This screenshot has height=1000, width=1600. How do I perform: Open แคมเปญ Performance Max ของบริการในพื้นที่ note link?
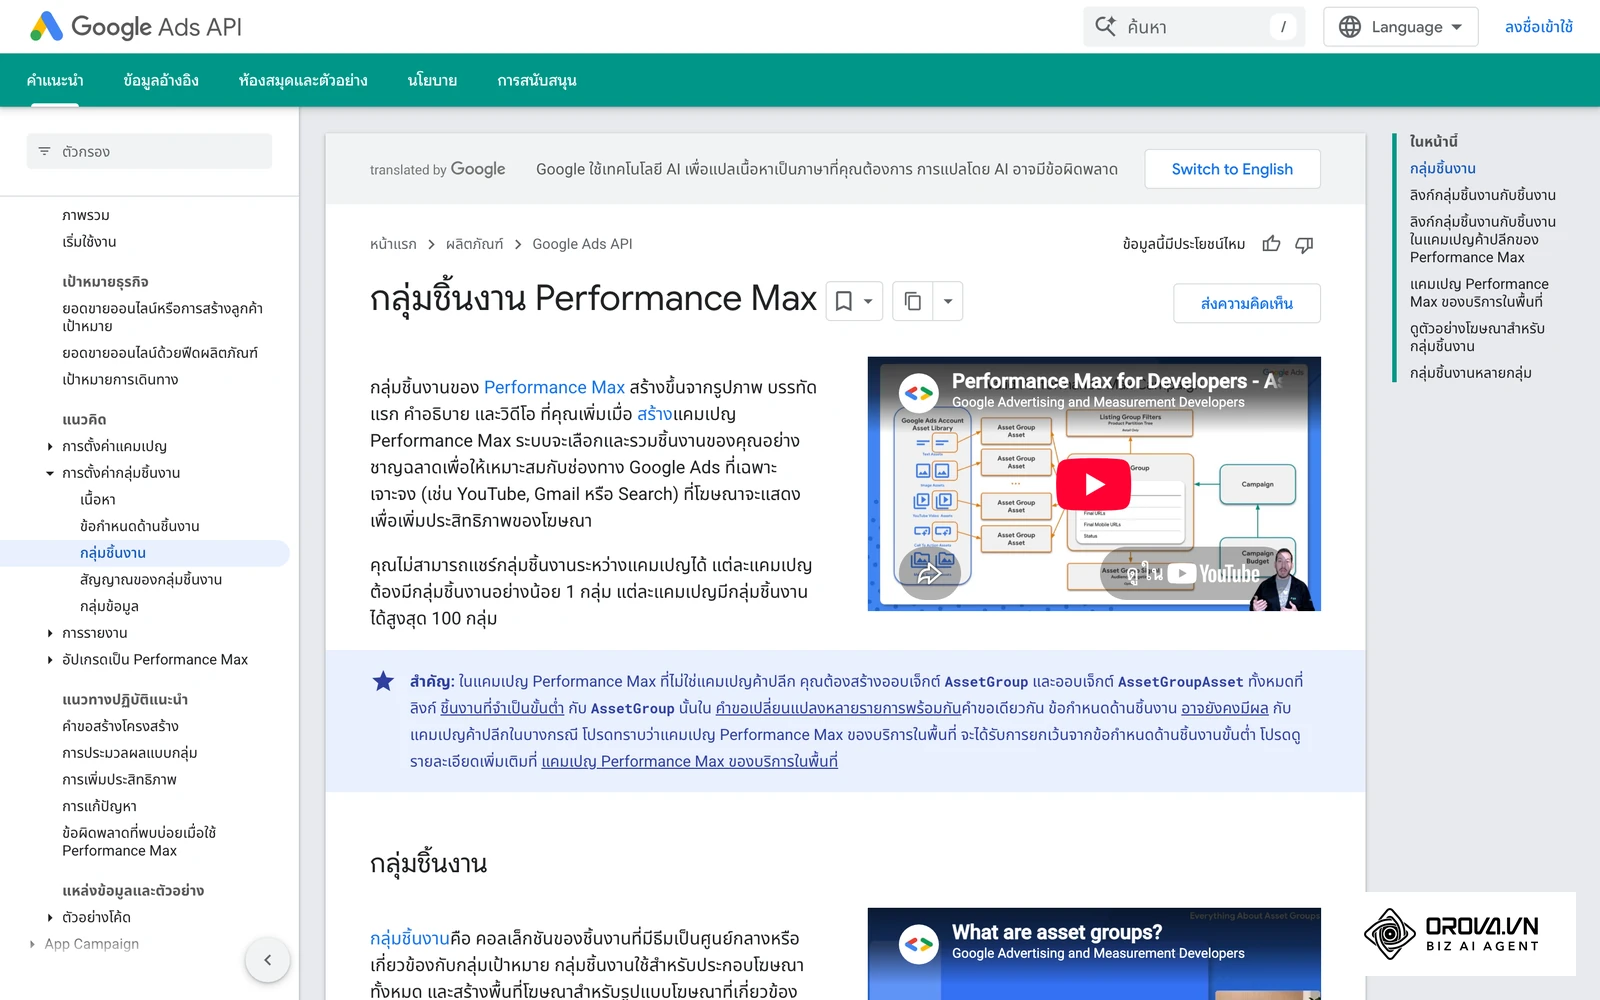689,761
